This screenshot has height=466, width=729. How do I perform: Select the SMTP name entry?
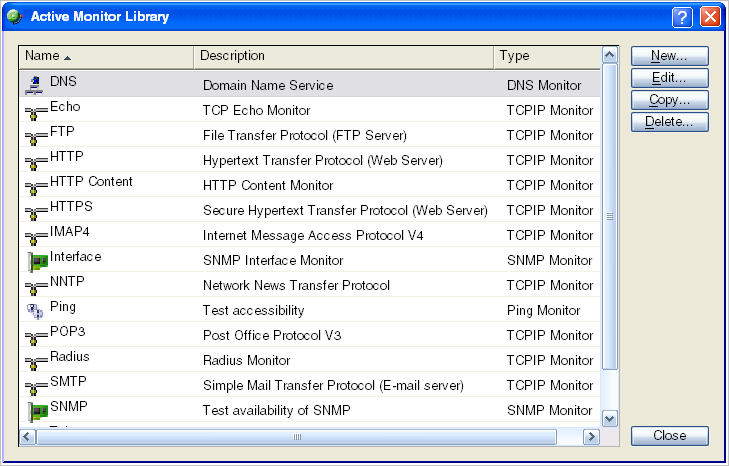[68, 382]
